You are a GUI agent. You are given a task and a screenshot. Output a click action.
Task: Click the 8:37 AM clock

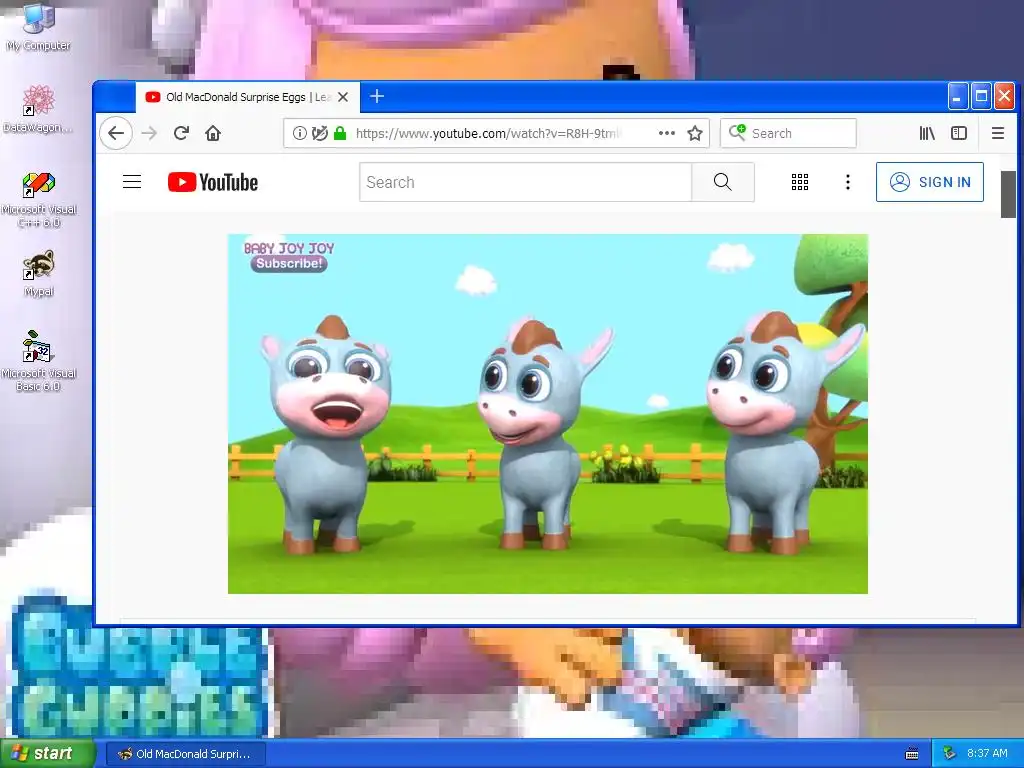pyautogui.click(x=987, y=754)
